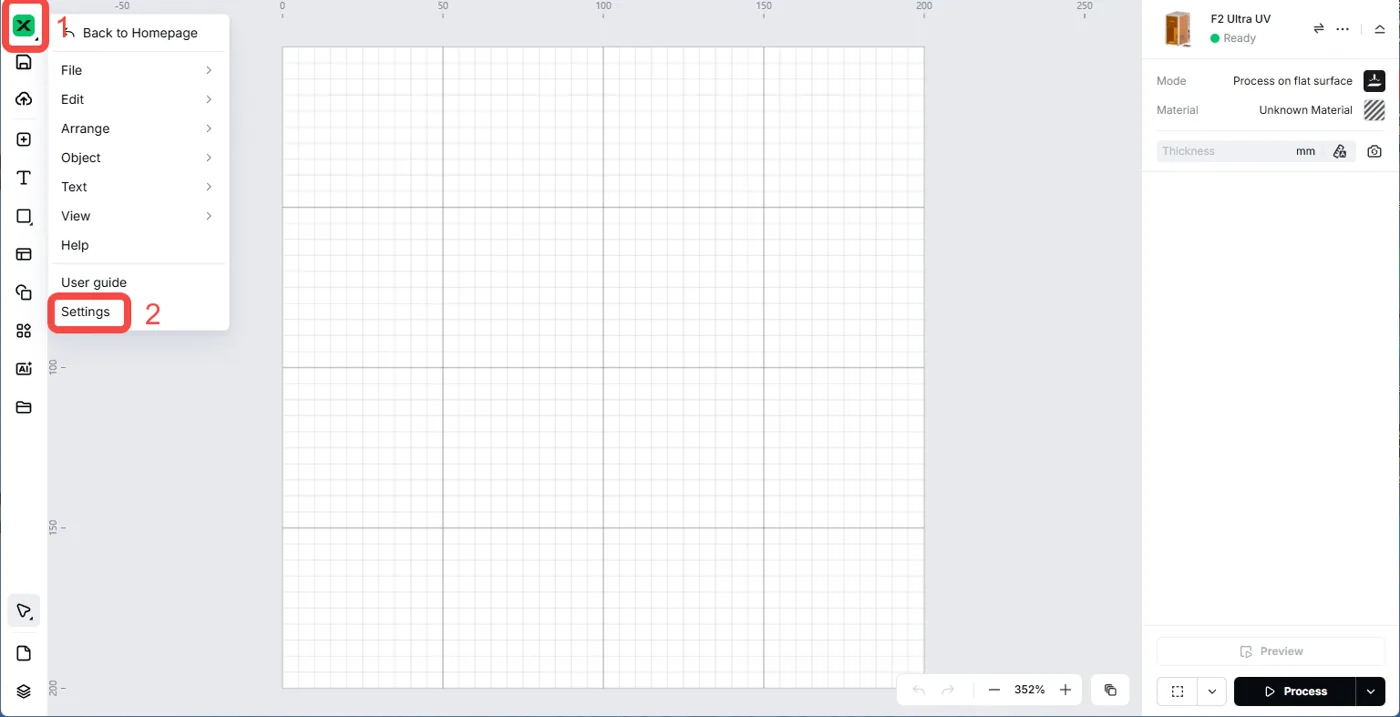1400x717 pixels.
Task: Open the AI image generation tool
Action: [x=24, y=369]
